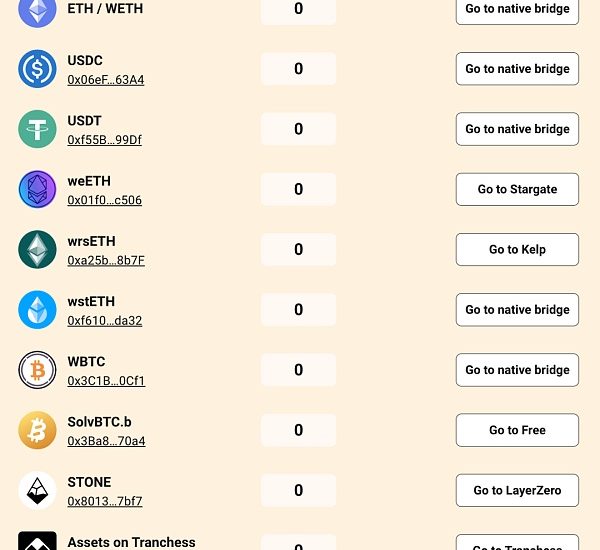Go to native bridge for USDC
This screenshot has height=550, width=600.
click(x=517, y=69)
